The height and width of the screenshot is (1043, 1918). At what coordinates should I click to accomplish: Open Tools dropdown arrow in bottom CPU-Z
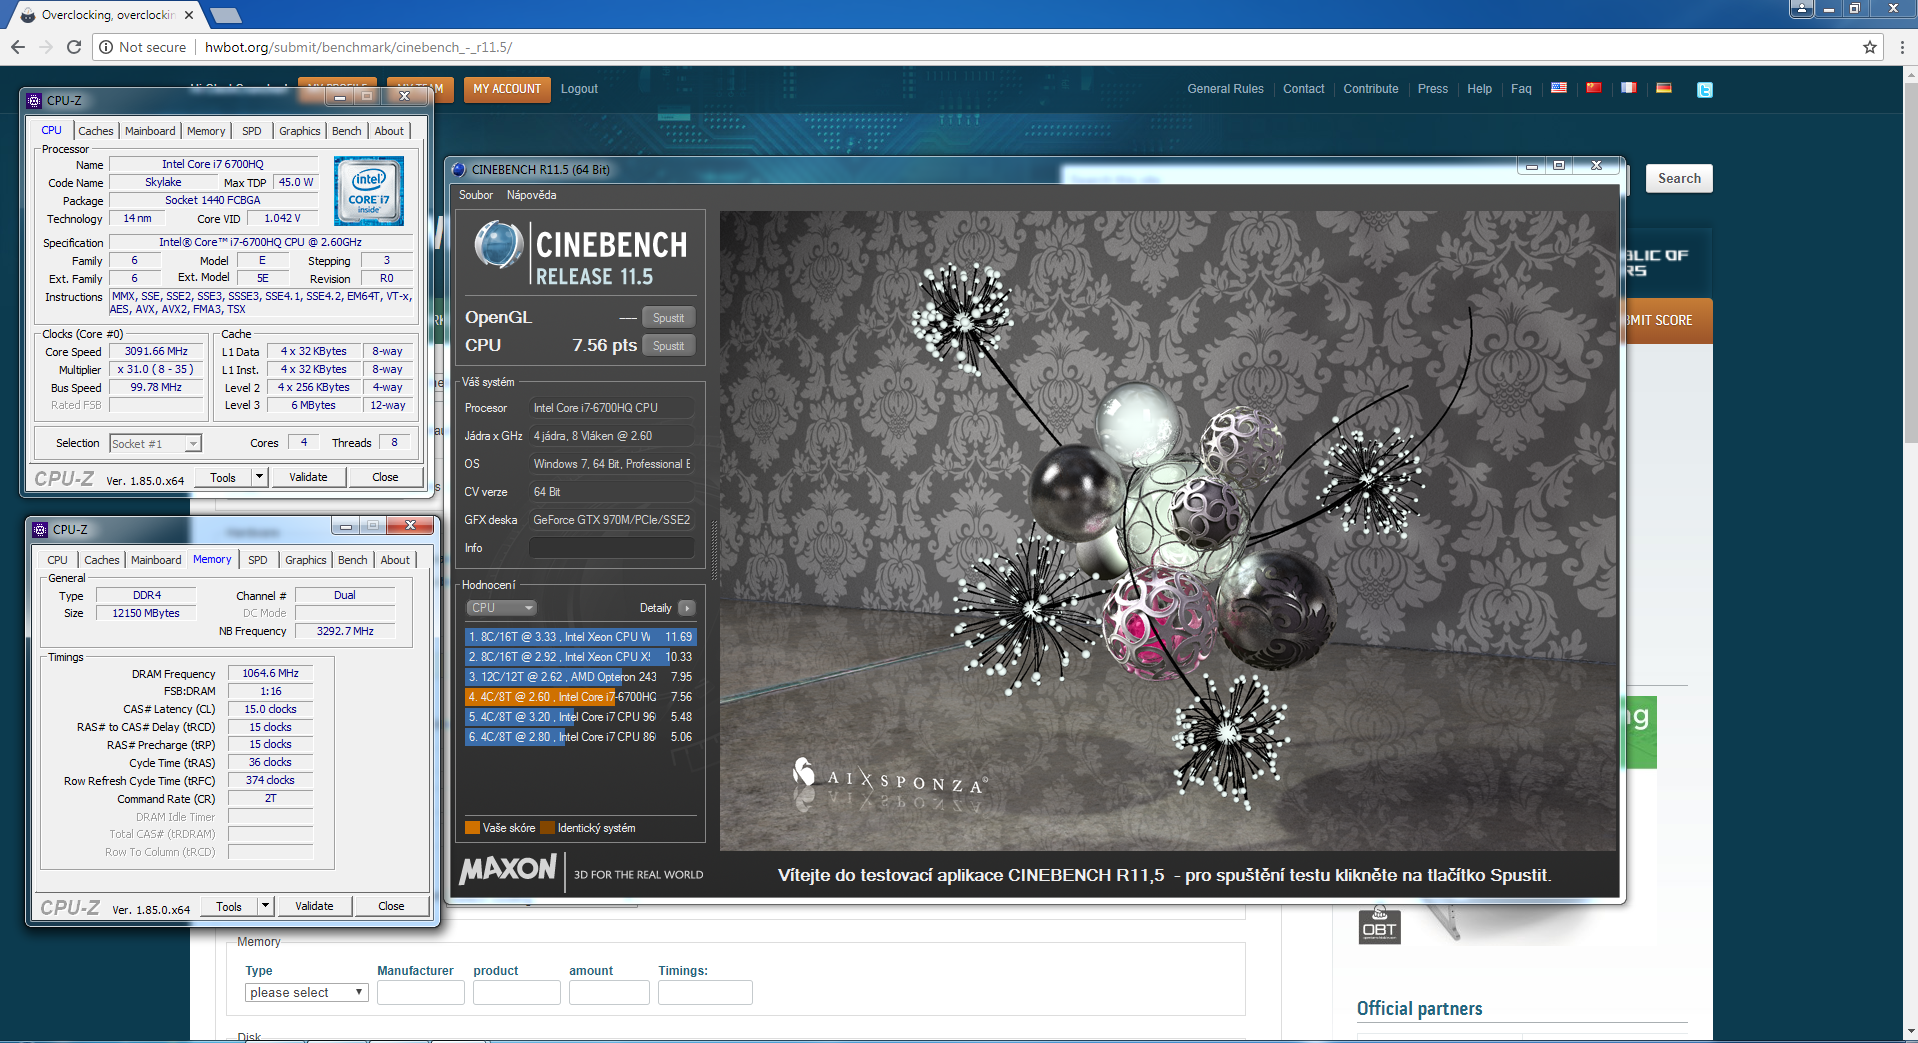tap(265, 906)
